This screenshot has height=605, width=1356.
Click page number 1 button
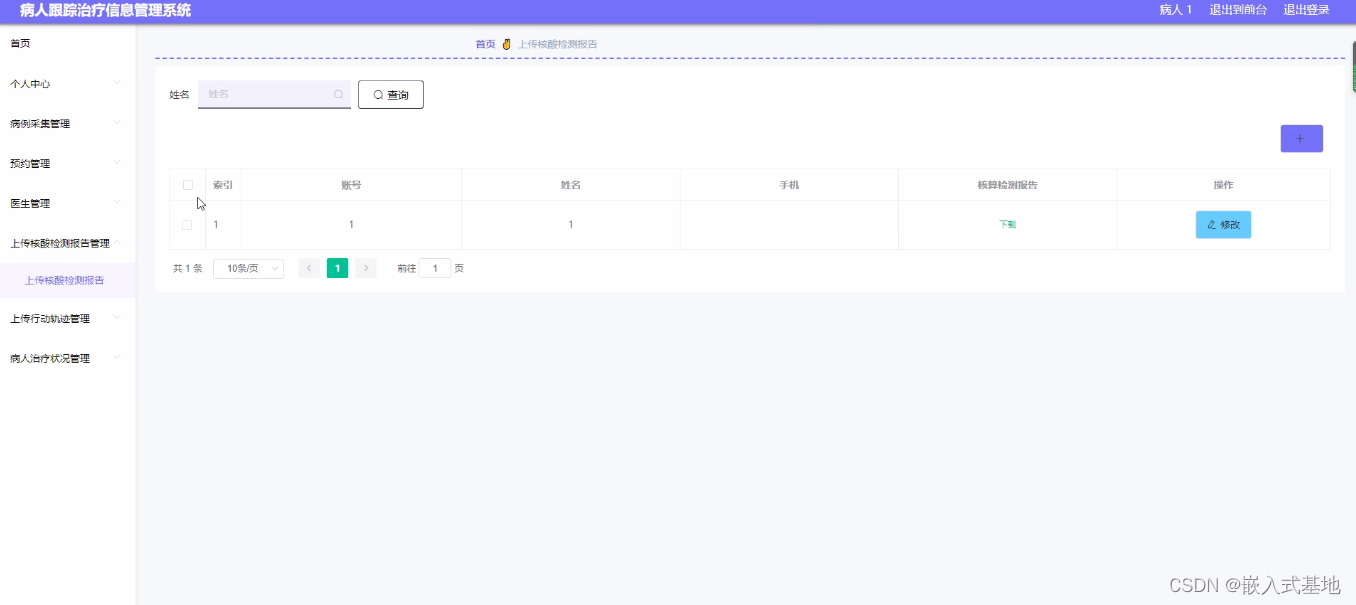[x=337, y=268]
